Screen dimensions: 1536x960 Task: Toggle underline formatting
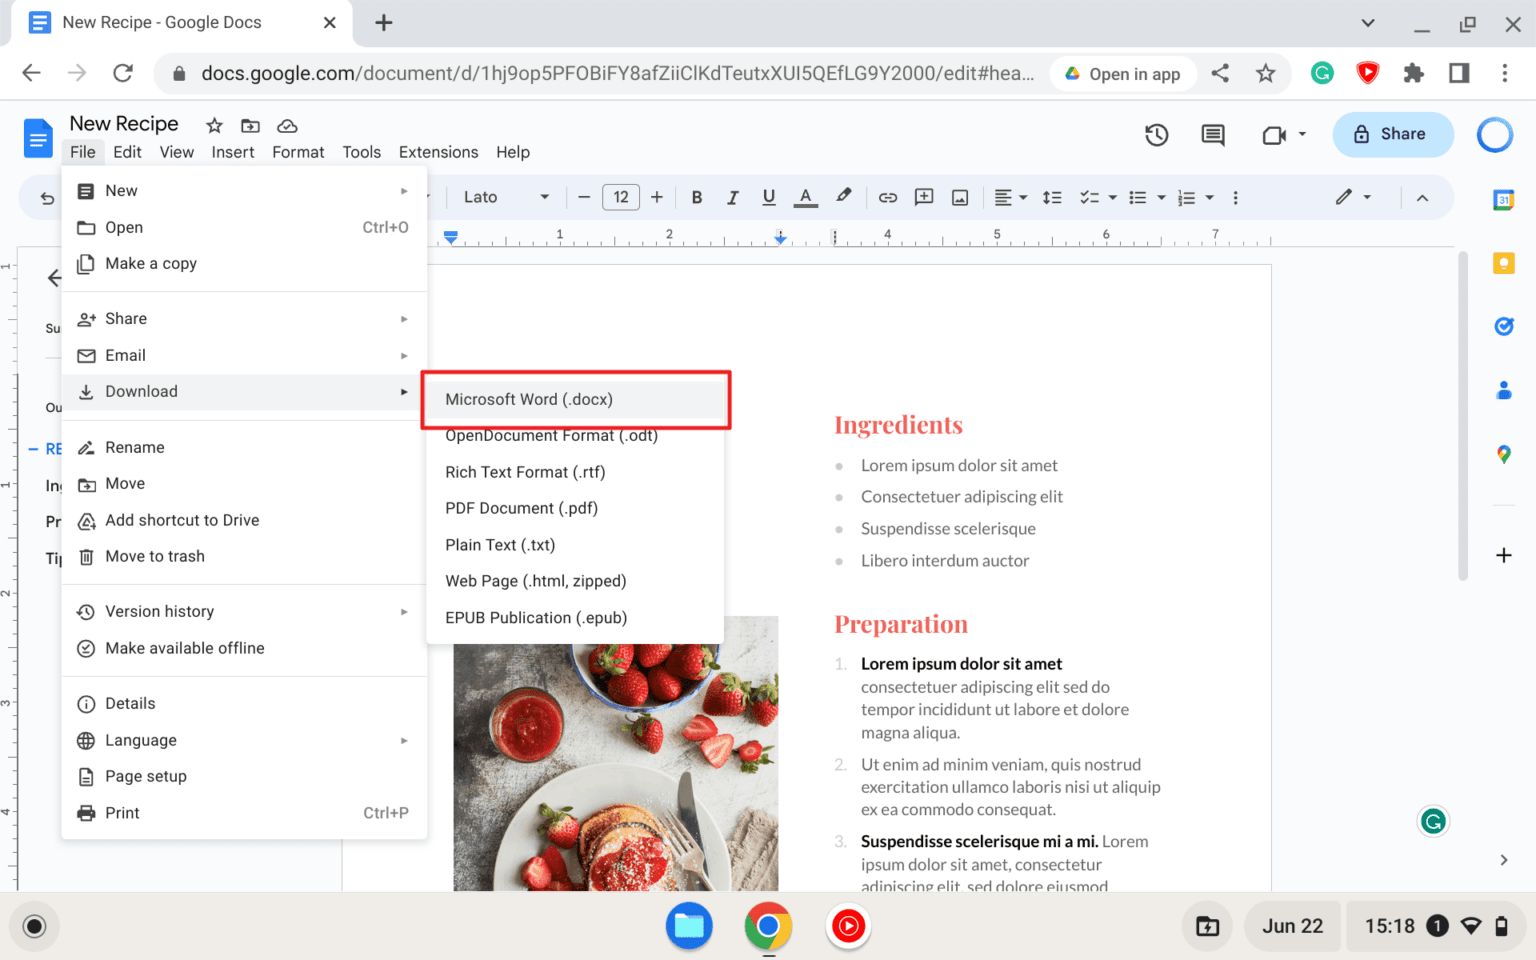point(768,197)
